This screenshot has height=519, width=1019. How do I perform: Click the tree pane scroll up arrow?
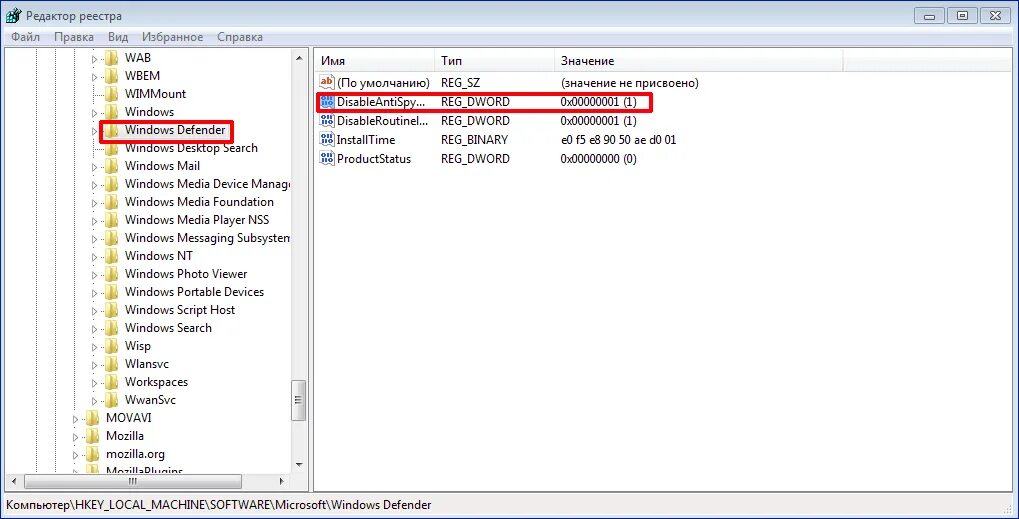point(299,58)
